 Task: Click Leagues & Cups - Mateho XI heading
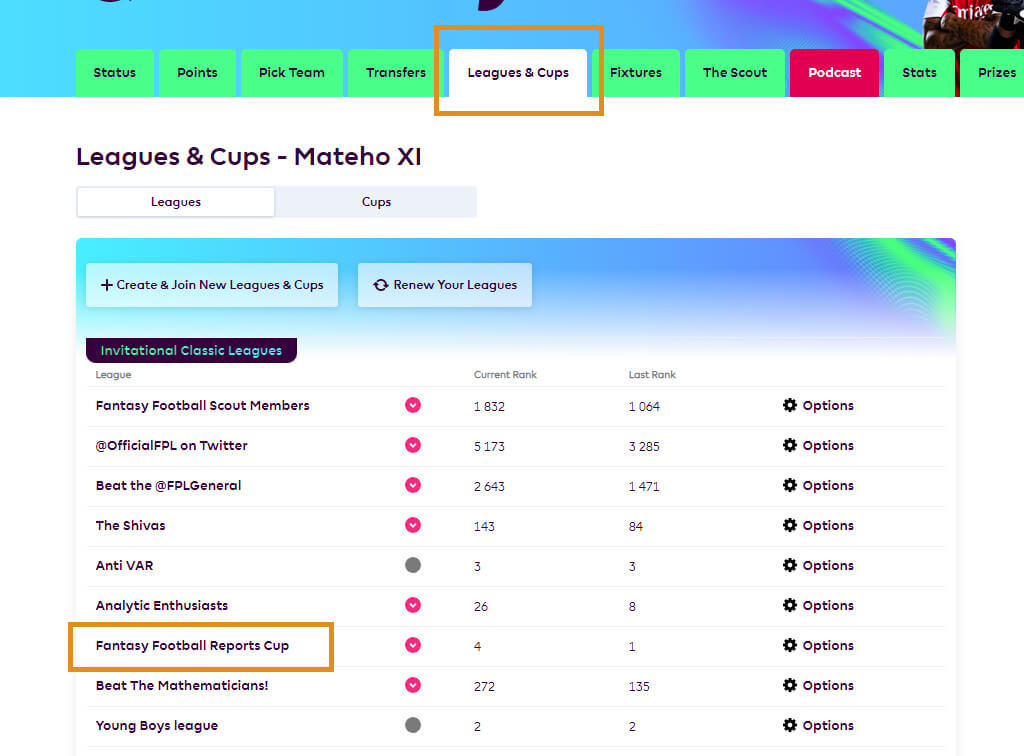point(249,157)
